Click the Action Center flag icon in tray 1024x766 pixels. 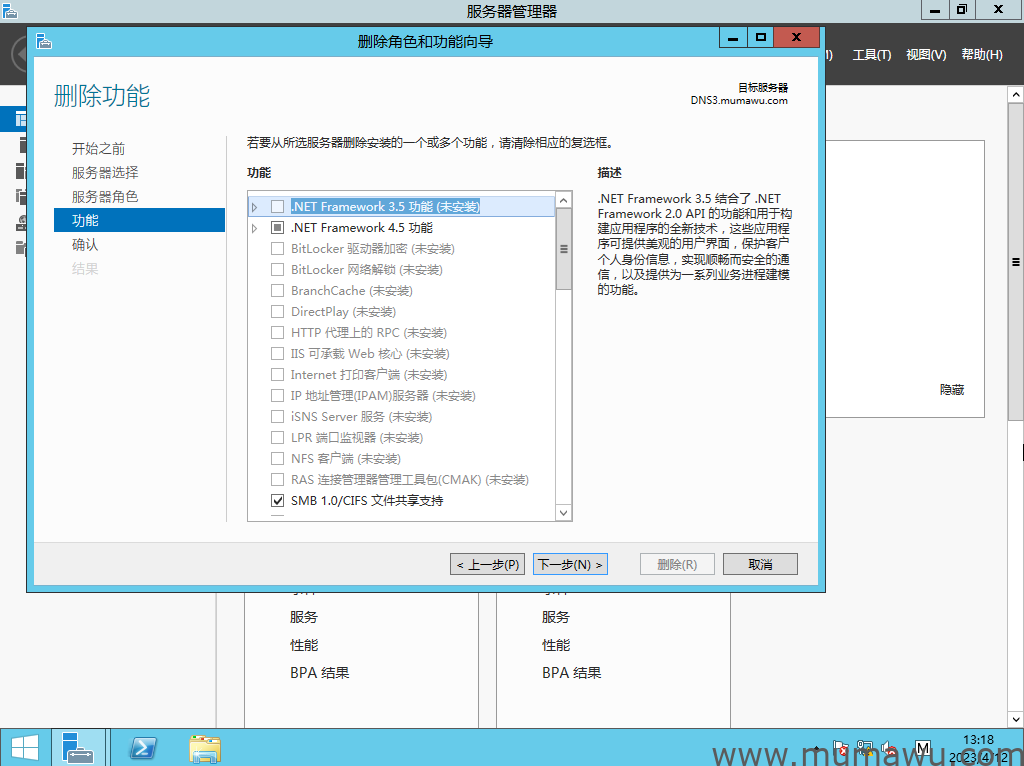pos(841,747)
